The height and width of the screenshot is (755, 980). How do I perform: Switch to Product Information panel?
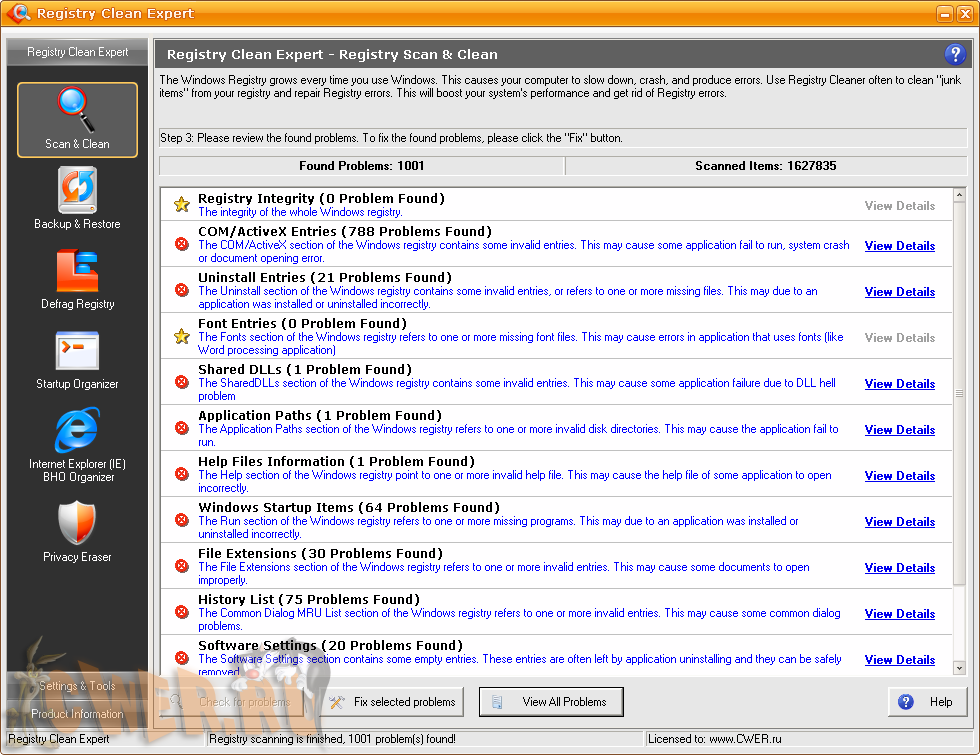pos(77,714)
